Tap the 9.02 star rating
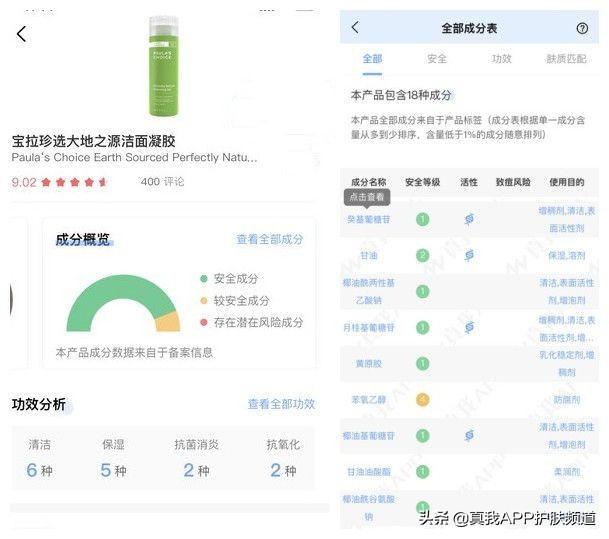This screenshot has height=539, width=609. click(x=59, y=182)
